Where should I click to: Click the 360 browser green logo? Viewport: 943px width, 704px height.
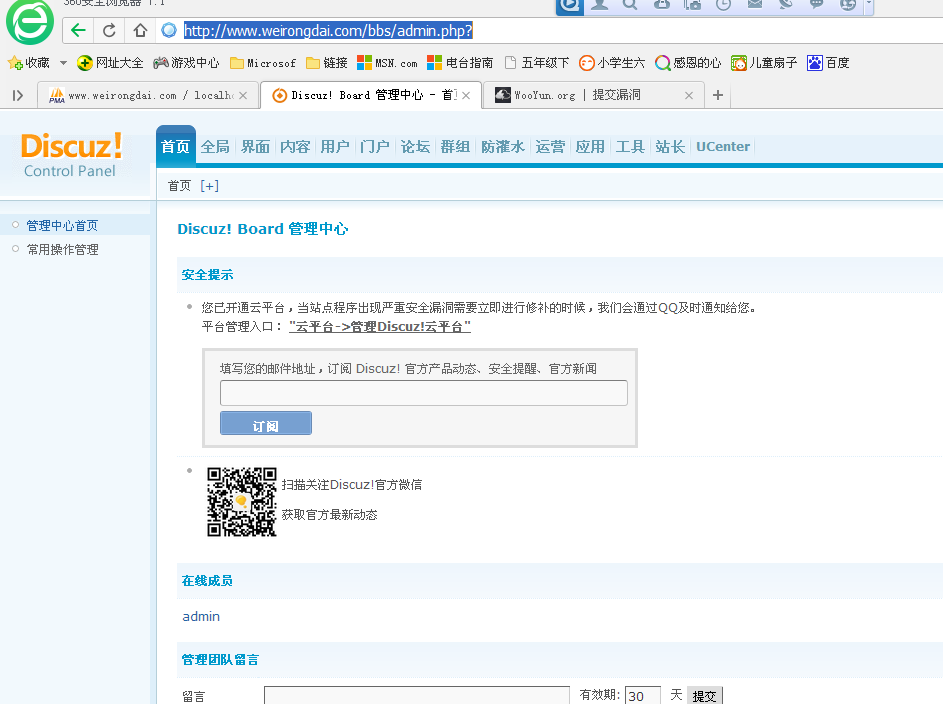[29, 22]
